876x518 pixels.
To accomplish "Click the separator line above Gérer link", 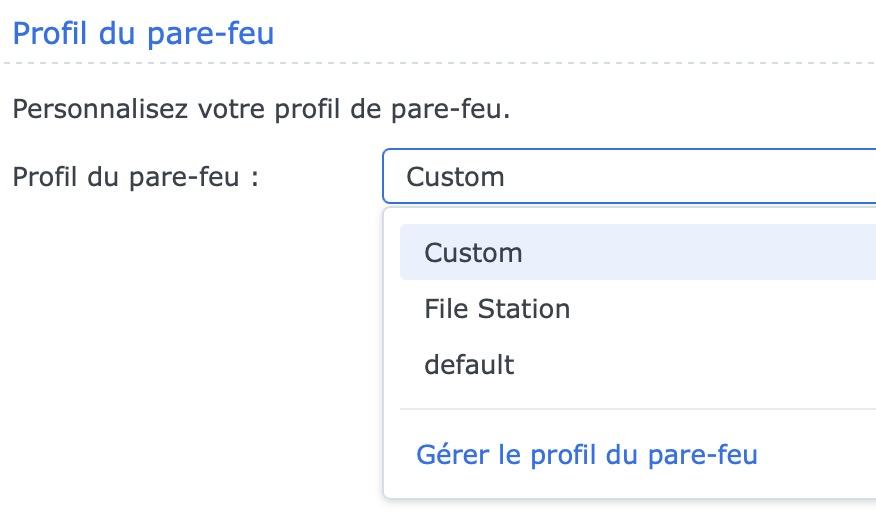I will (637, 409).
